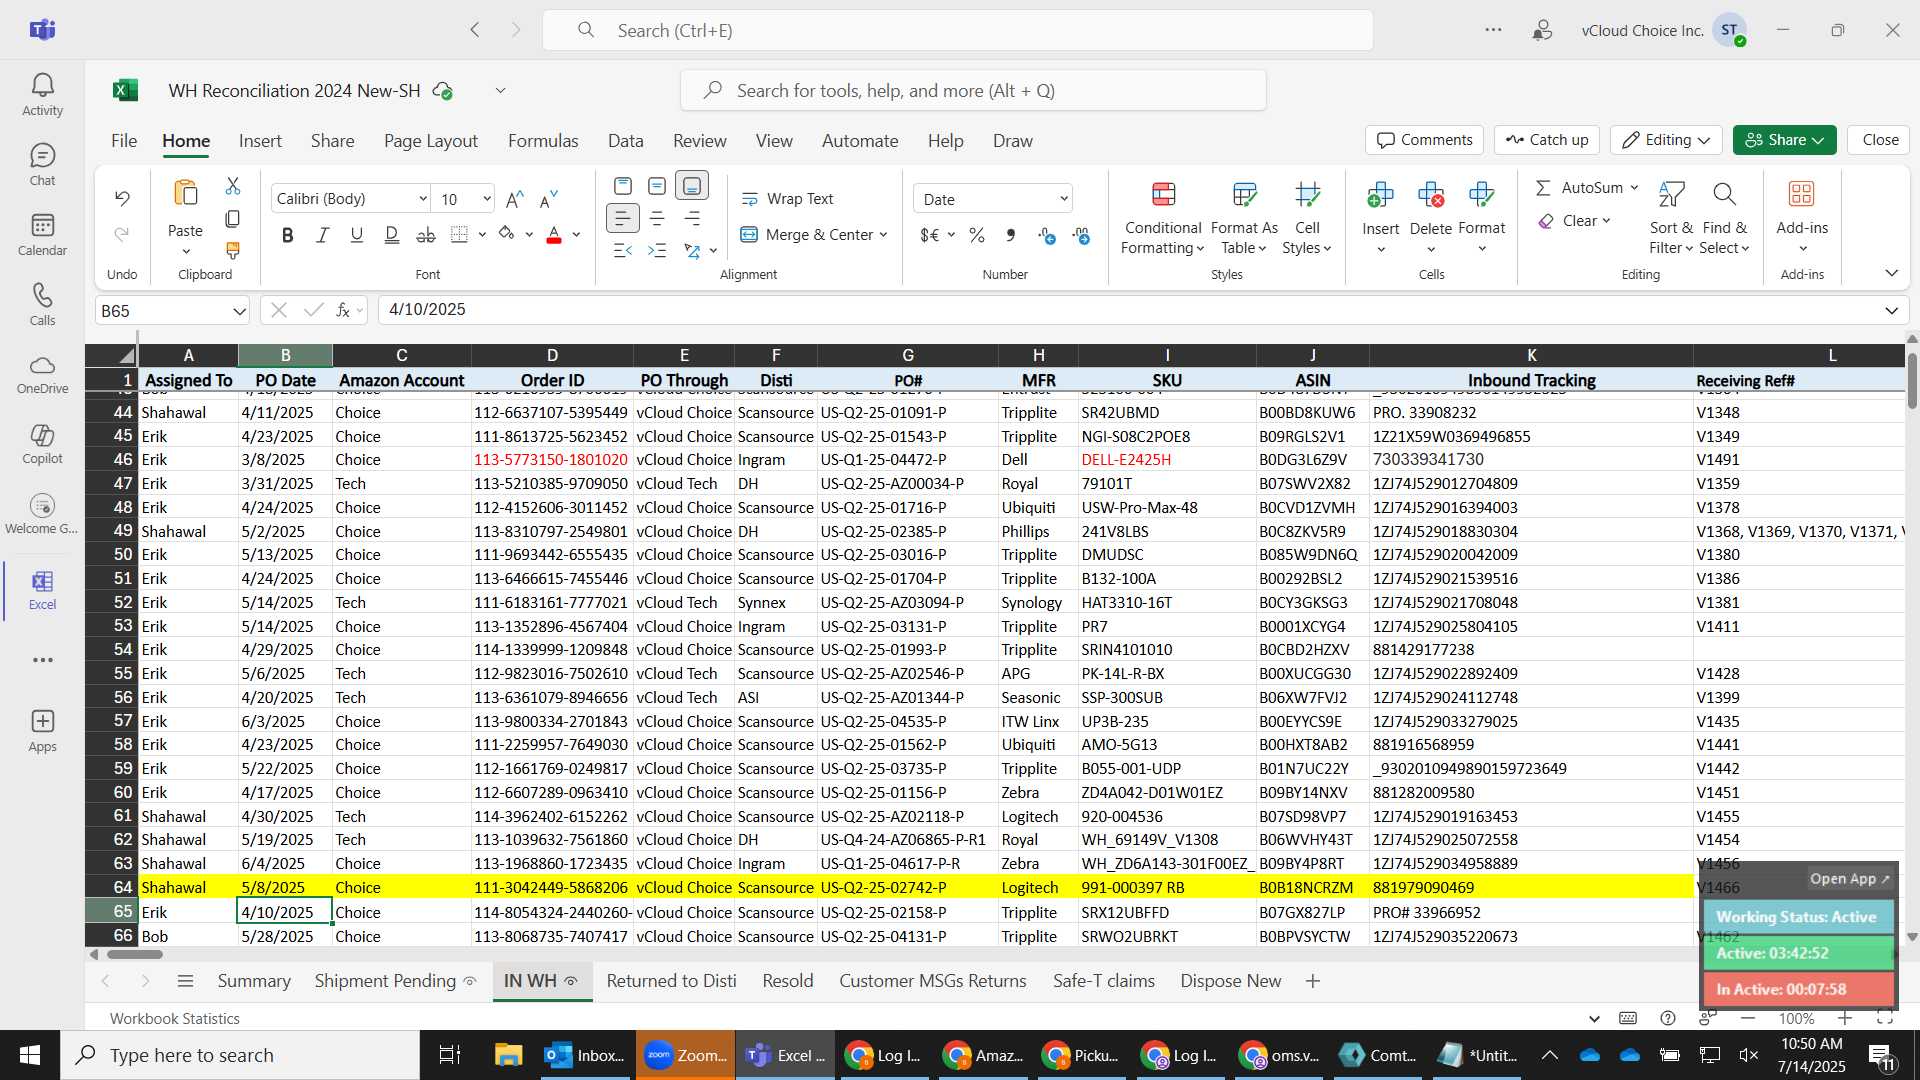This screenshot has height=1080, width=1920.
Task: Close the Excel file view
Action: [x=1880, y=140]
